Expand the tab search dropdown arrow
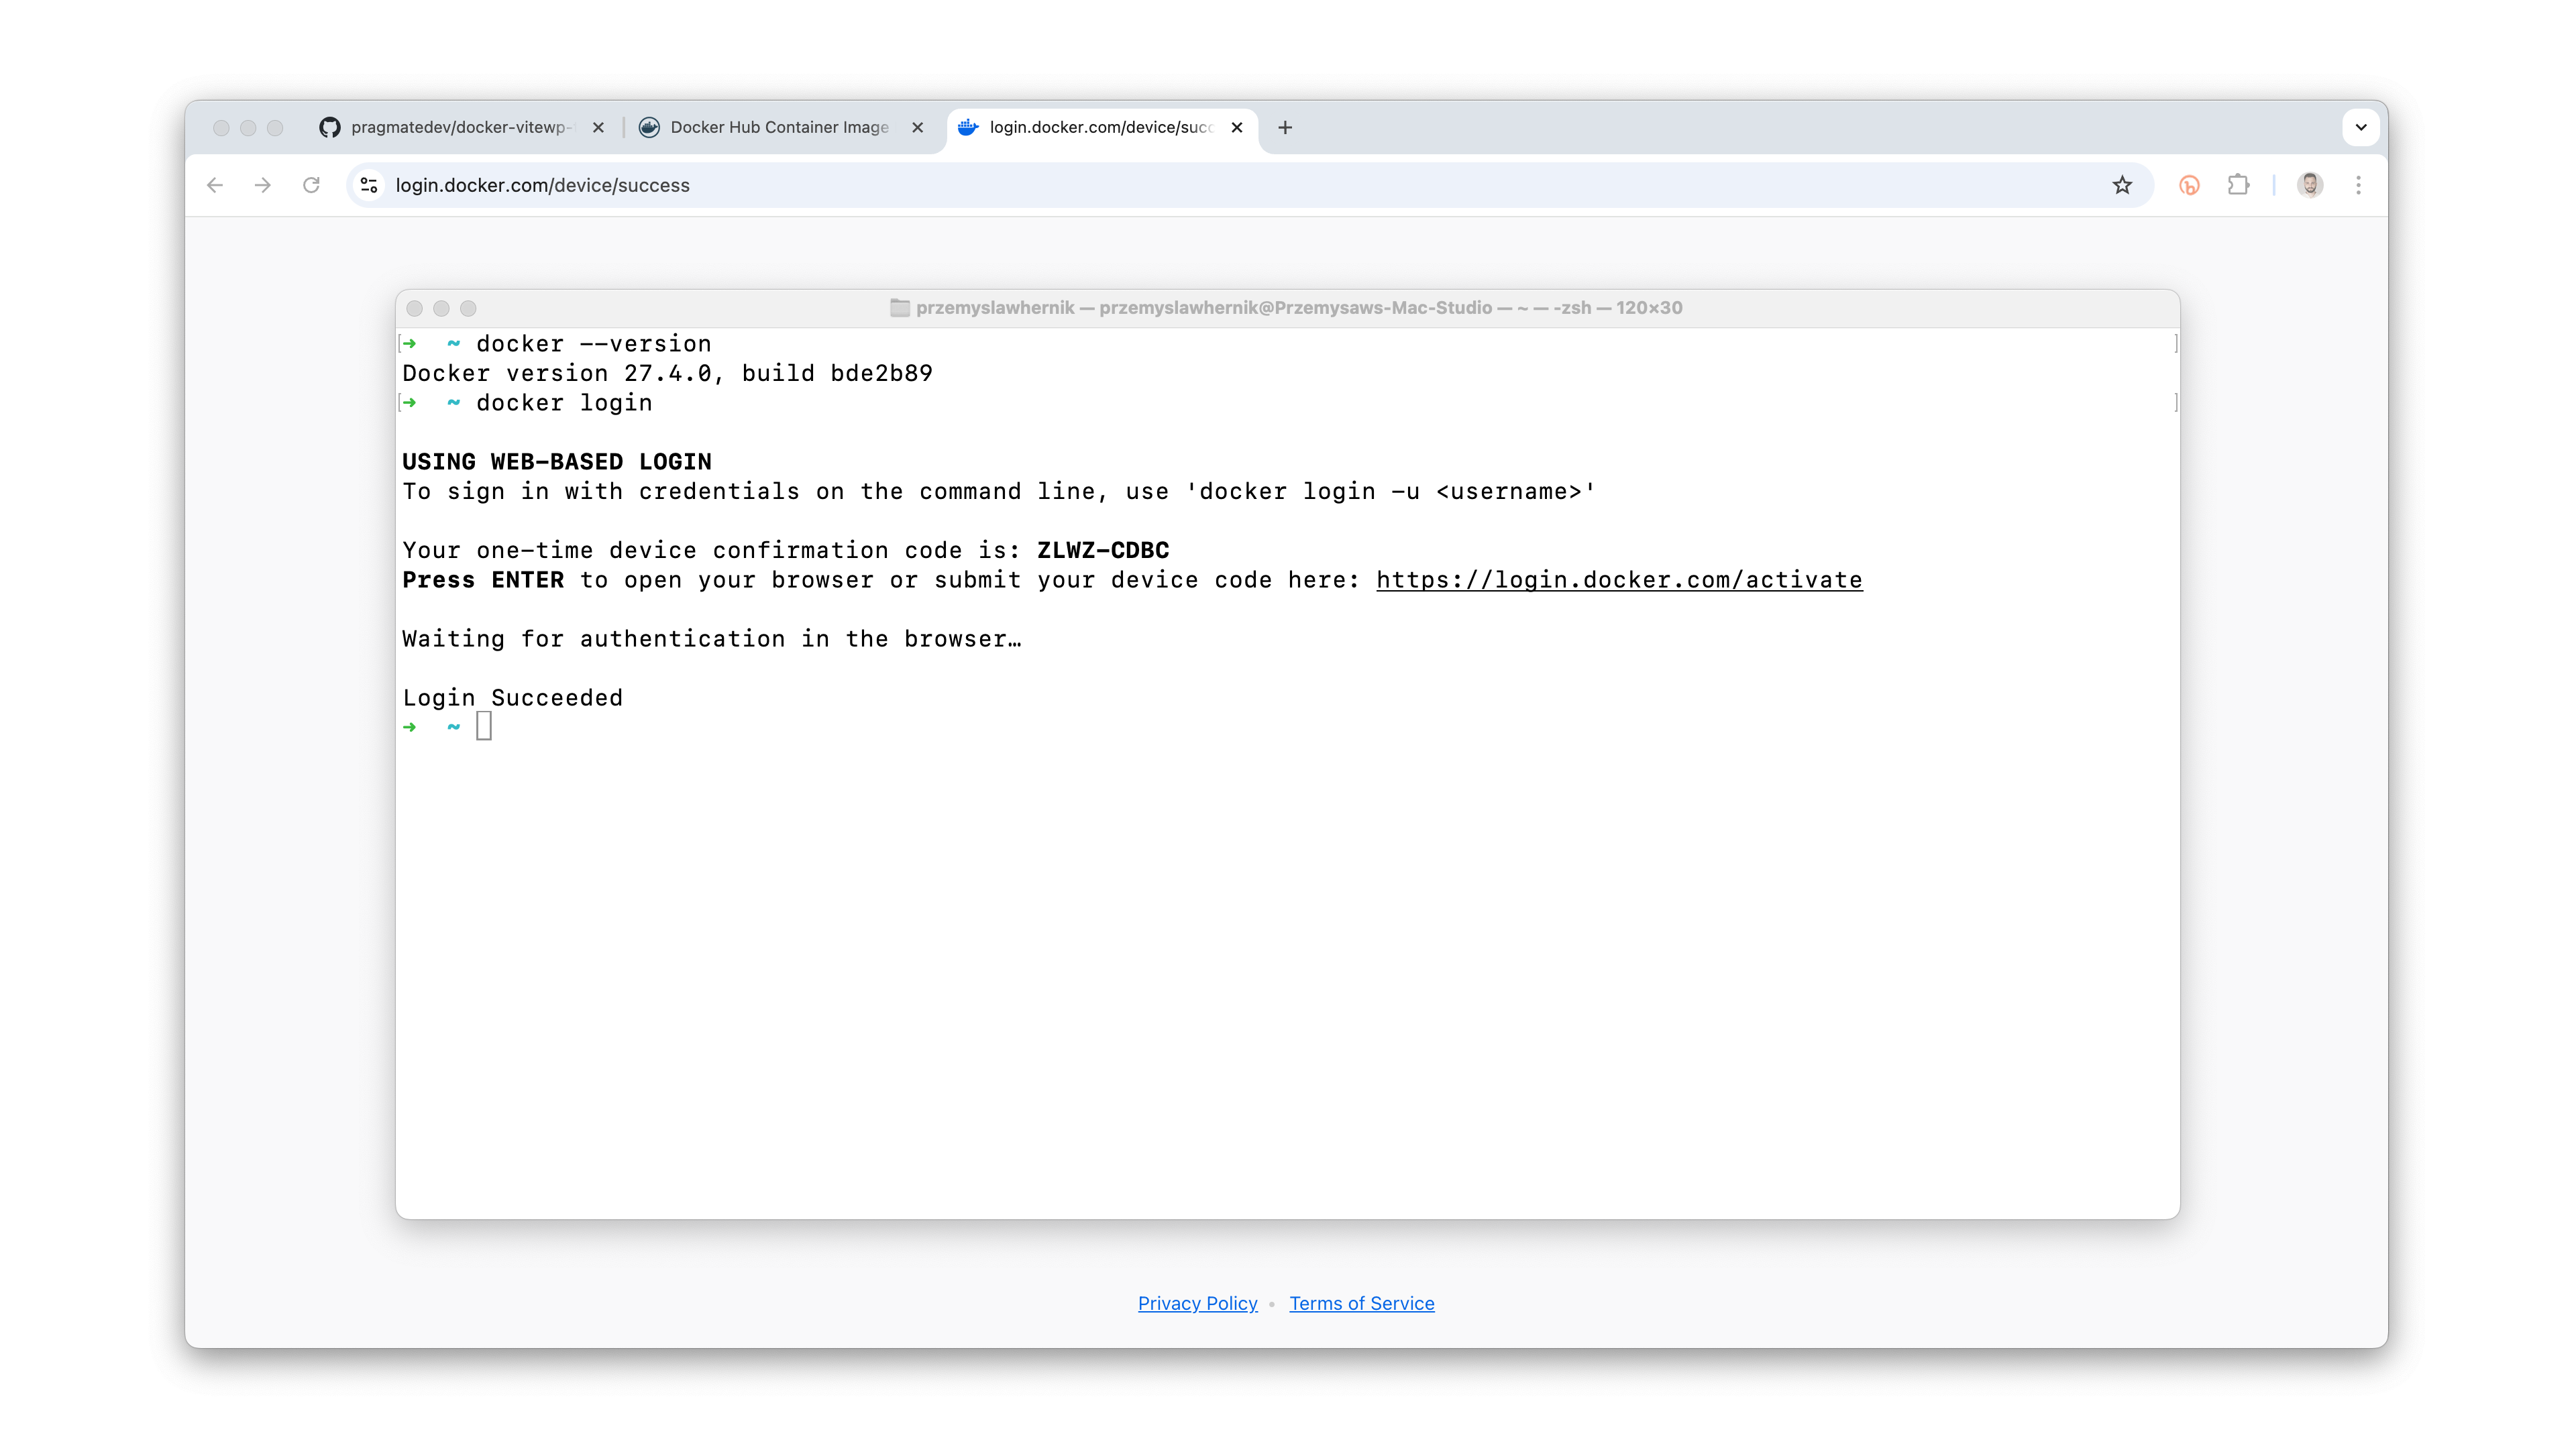 click(x=2360, y=127)
